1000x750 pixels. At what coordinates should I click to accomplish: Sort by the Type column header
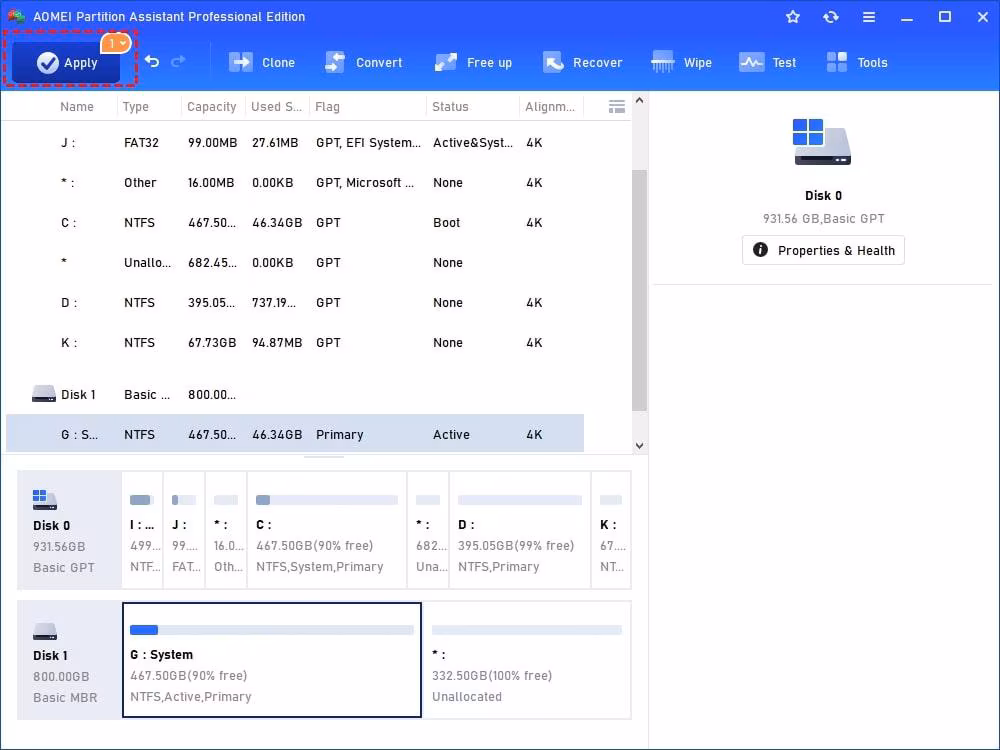(136, 107)
